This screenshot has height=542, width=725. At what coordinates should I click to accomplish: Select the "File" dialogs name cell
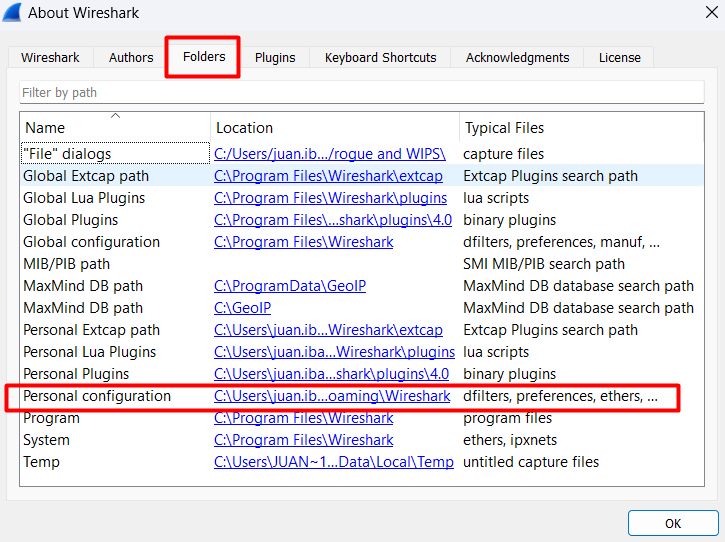click(x=115, y=154)
